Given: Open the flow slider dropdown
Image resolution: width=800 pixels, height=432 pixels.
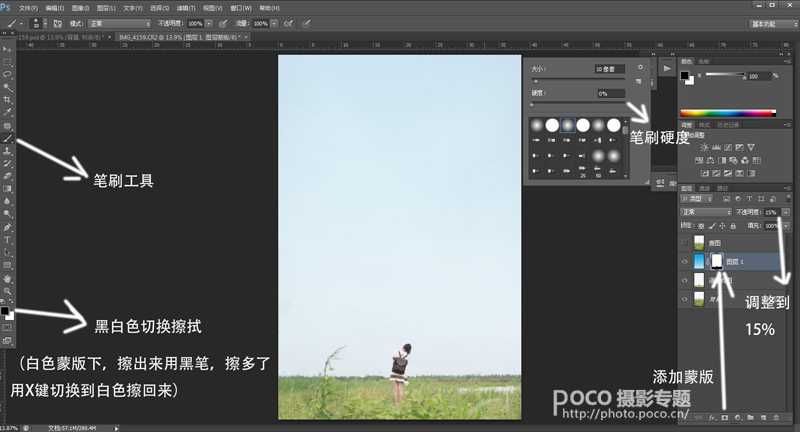Looking at the screenshot, I should point(274,23).
